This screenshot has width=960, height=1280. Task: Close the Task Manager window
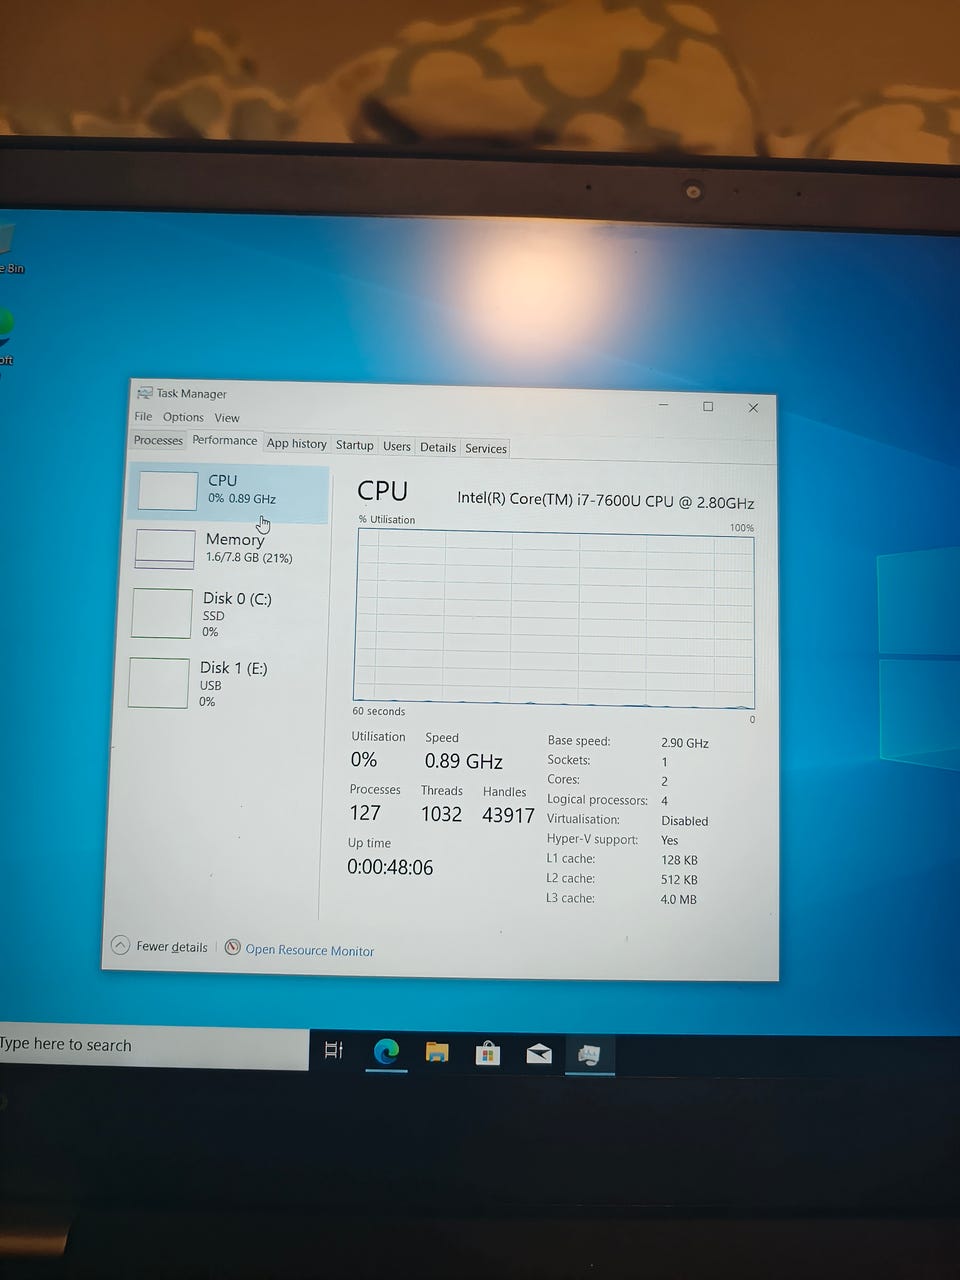(x=753, y=407)
